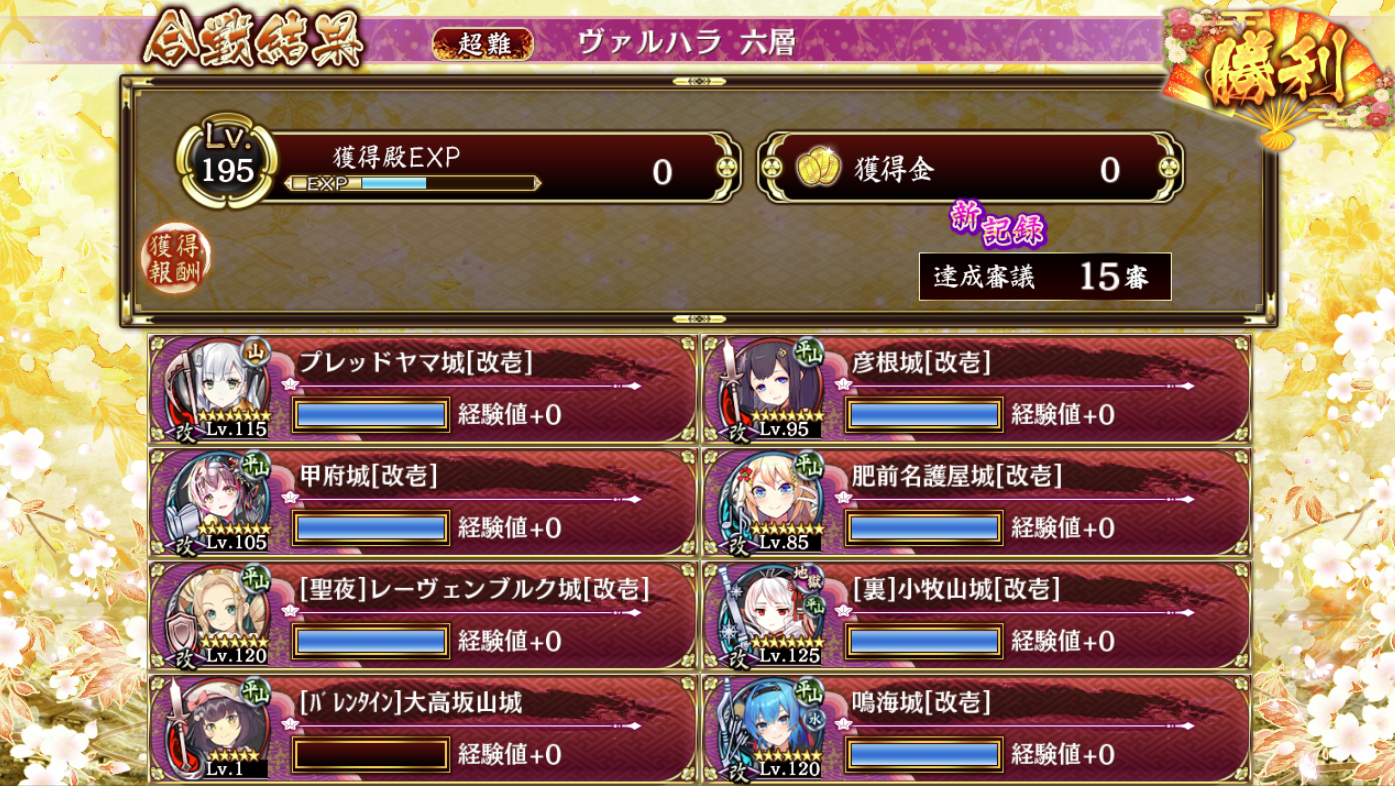
Task: Select the プレッドヤマ城 character portrait
Action: pos(220,390)
